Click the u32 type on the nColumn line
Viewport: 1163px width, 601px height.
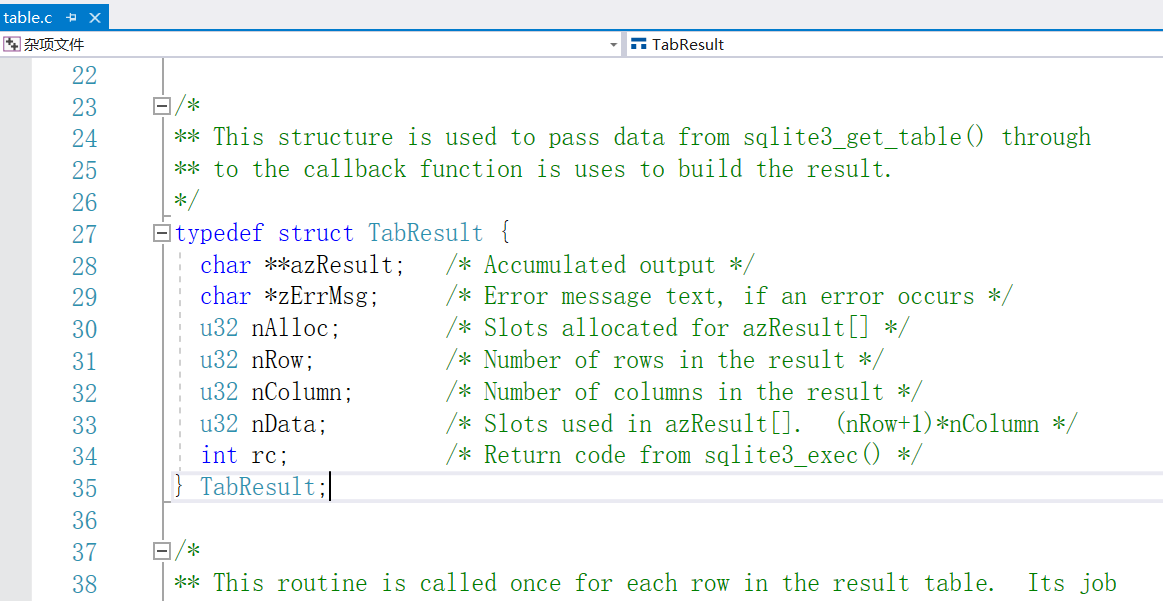click(x=219, y=392)
